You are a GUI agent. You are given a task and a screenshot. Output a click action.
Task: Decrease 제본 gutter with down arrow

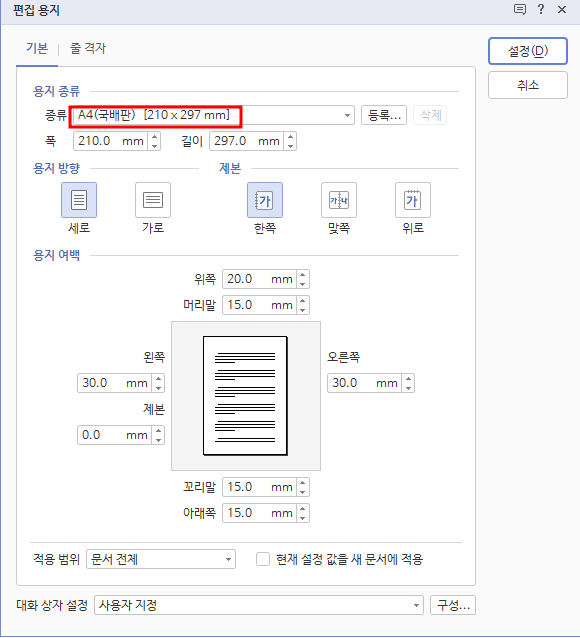[x=158, y=439]
